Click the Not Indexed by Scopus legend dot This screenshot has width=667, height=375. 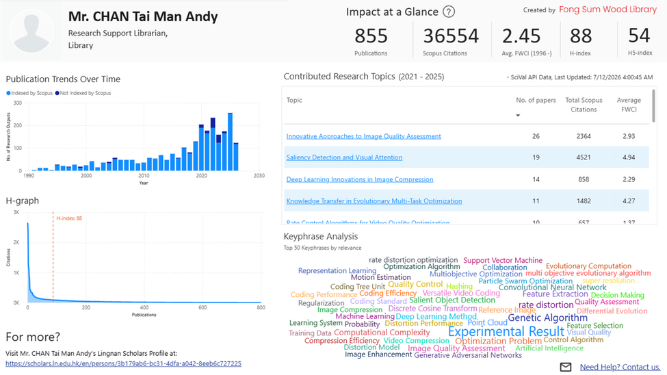tap(57, 93)
